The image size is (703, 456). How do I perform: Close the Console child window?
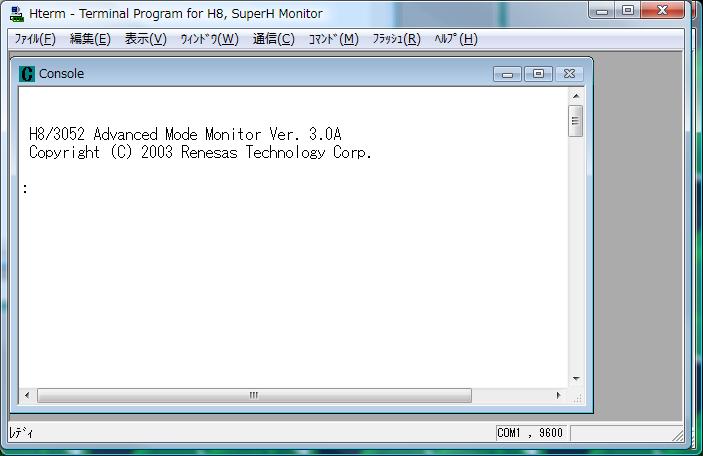[x=568, y=74]
